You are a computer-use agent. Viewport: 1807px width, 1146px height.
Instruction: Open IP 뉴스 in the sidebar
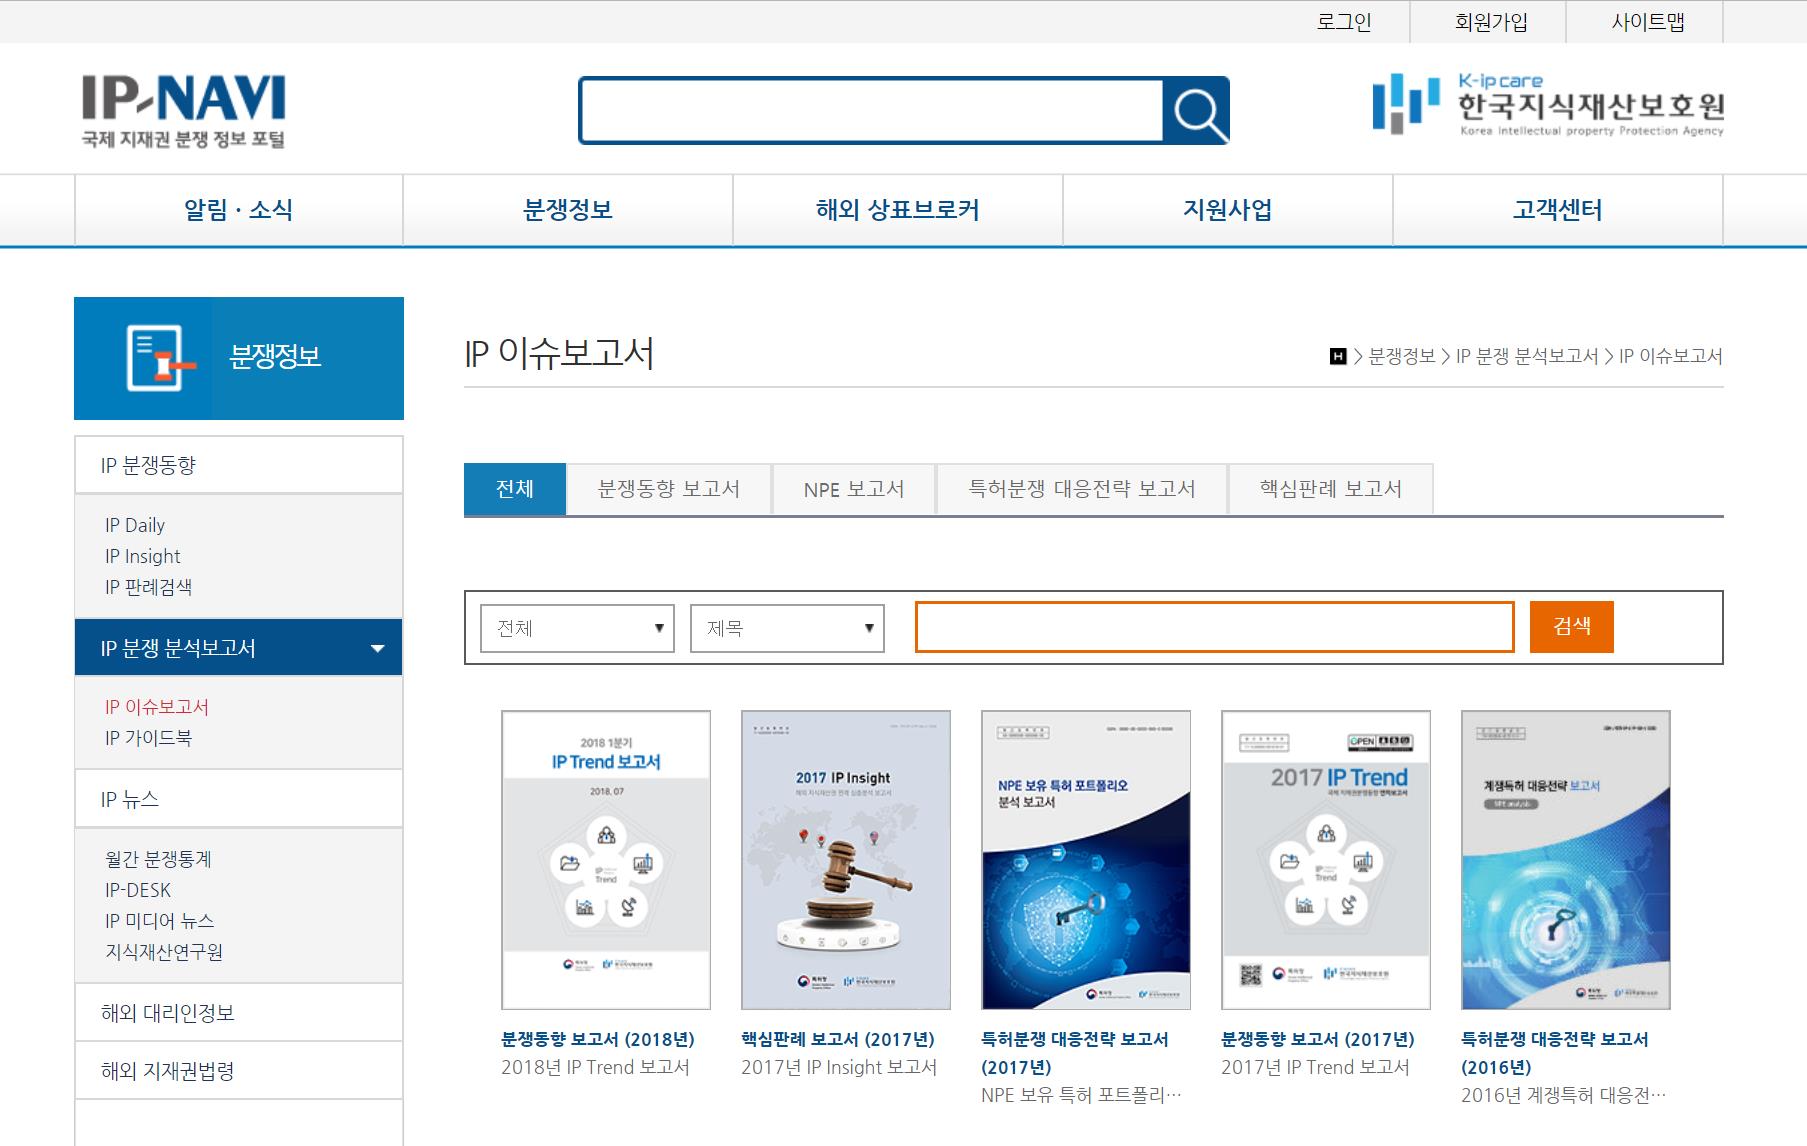click(x=238, y=799)
